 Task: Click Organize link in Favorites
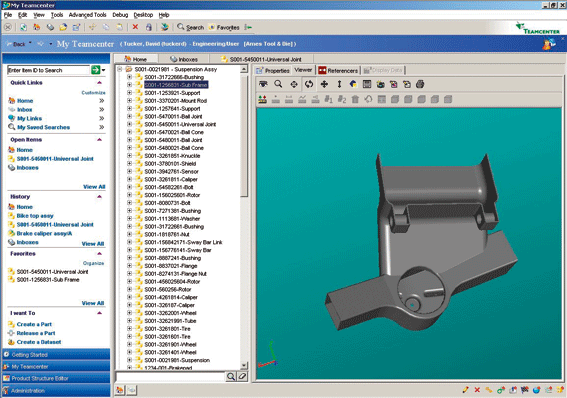[x=93, y=263]
